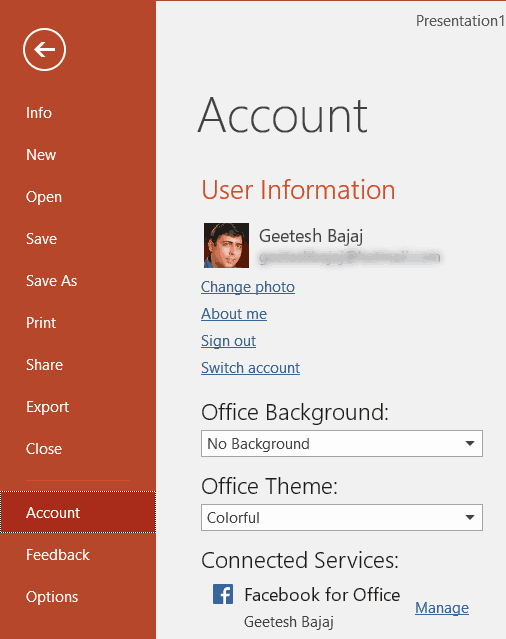Select Print from the sidebar

coord(41,323)
